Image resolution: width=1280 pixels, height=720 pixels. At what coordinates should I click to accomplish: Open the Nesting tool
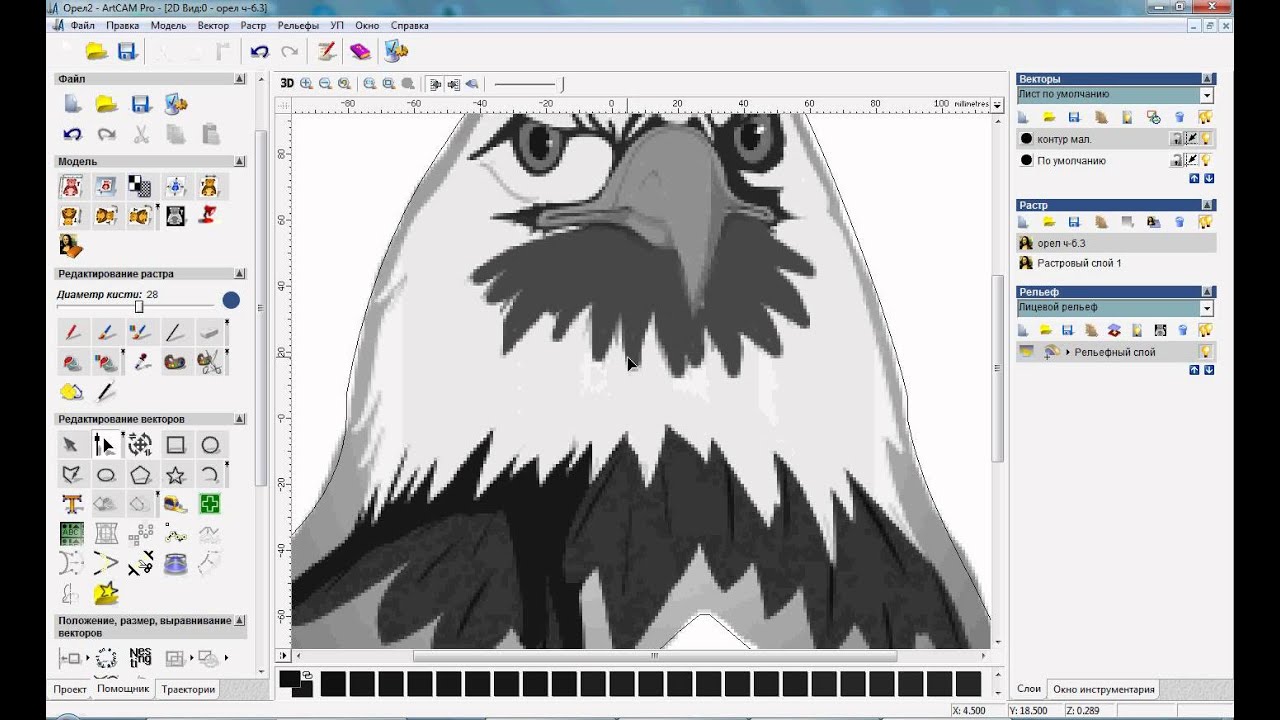pos(141,658)
